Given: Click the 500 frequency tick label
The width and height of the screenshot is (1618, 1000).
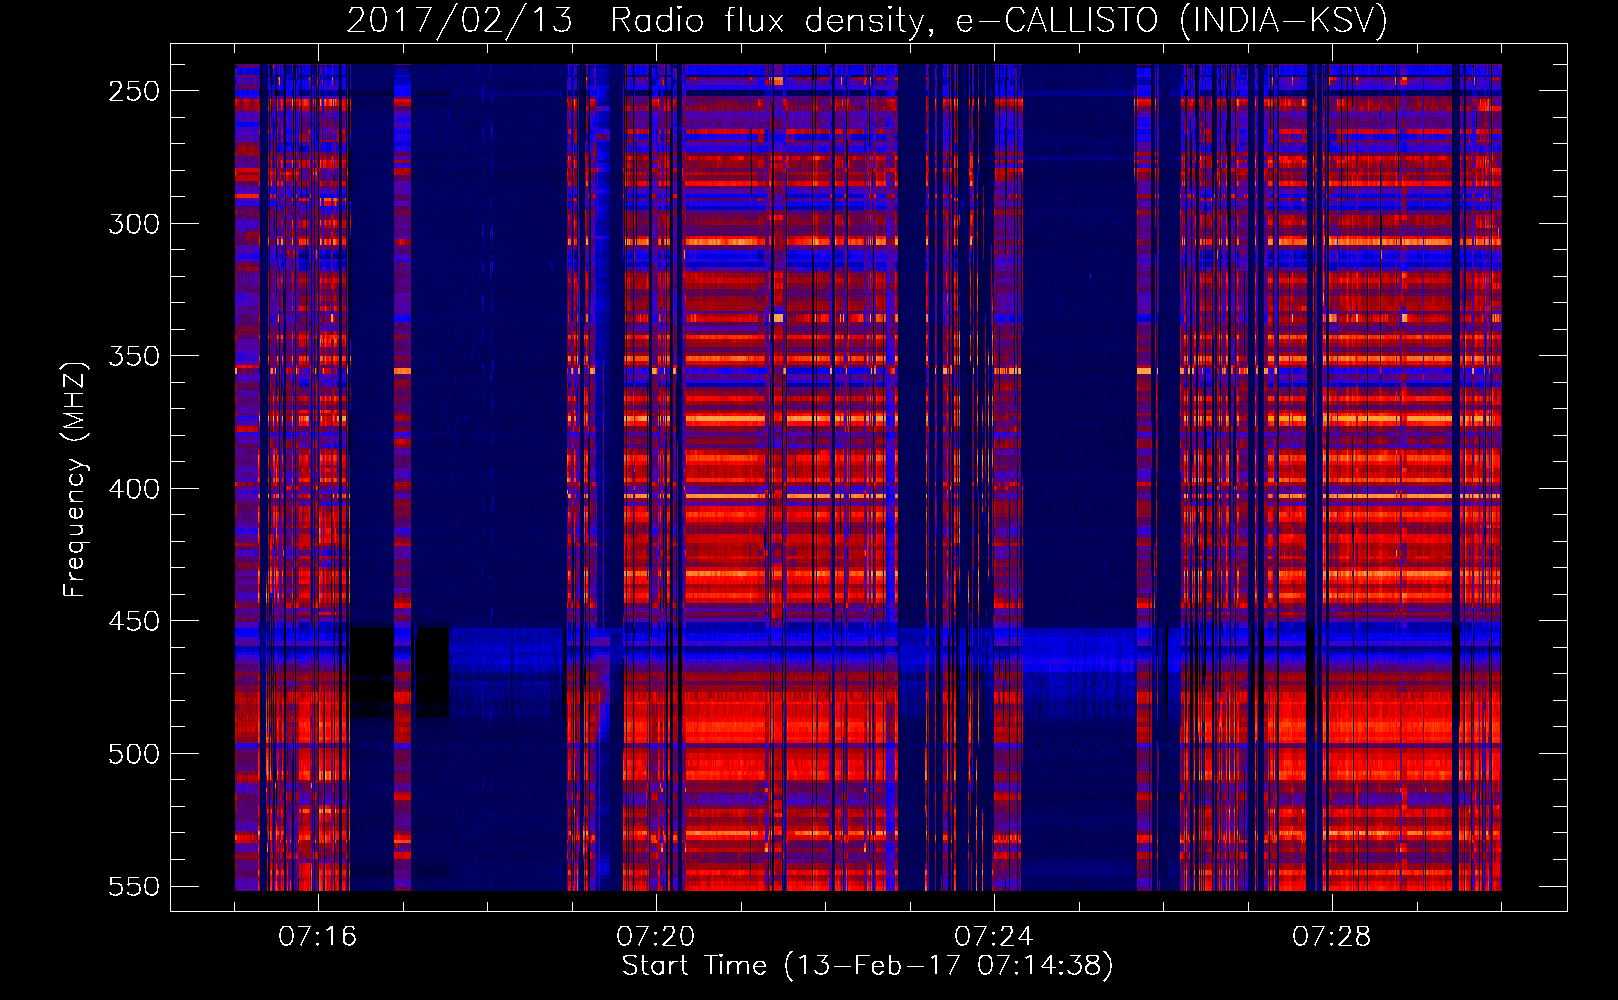Looking at the screenshot, I should [134, 754].
